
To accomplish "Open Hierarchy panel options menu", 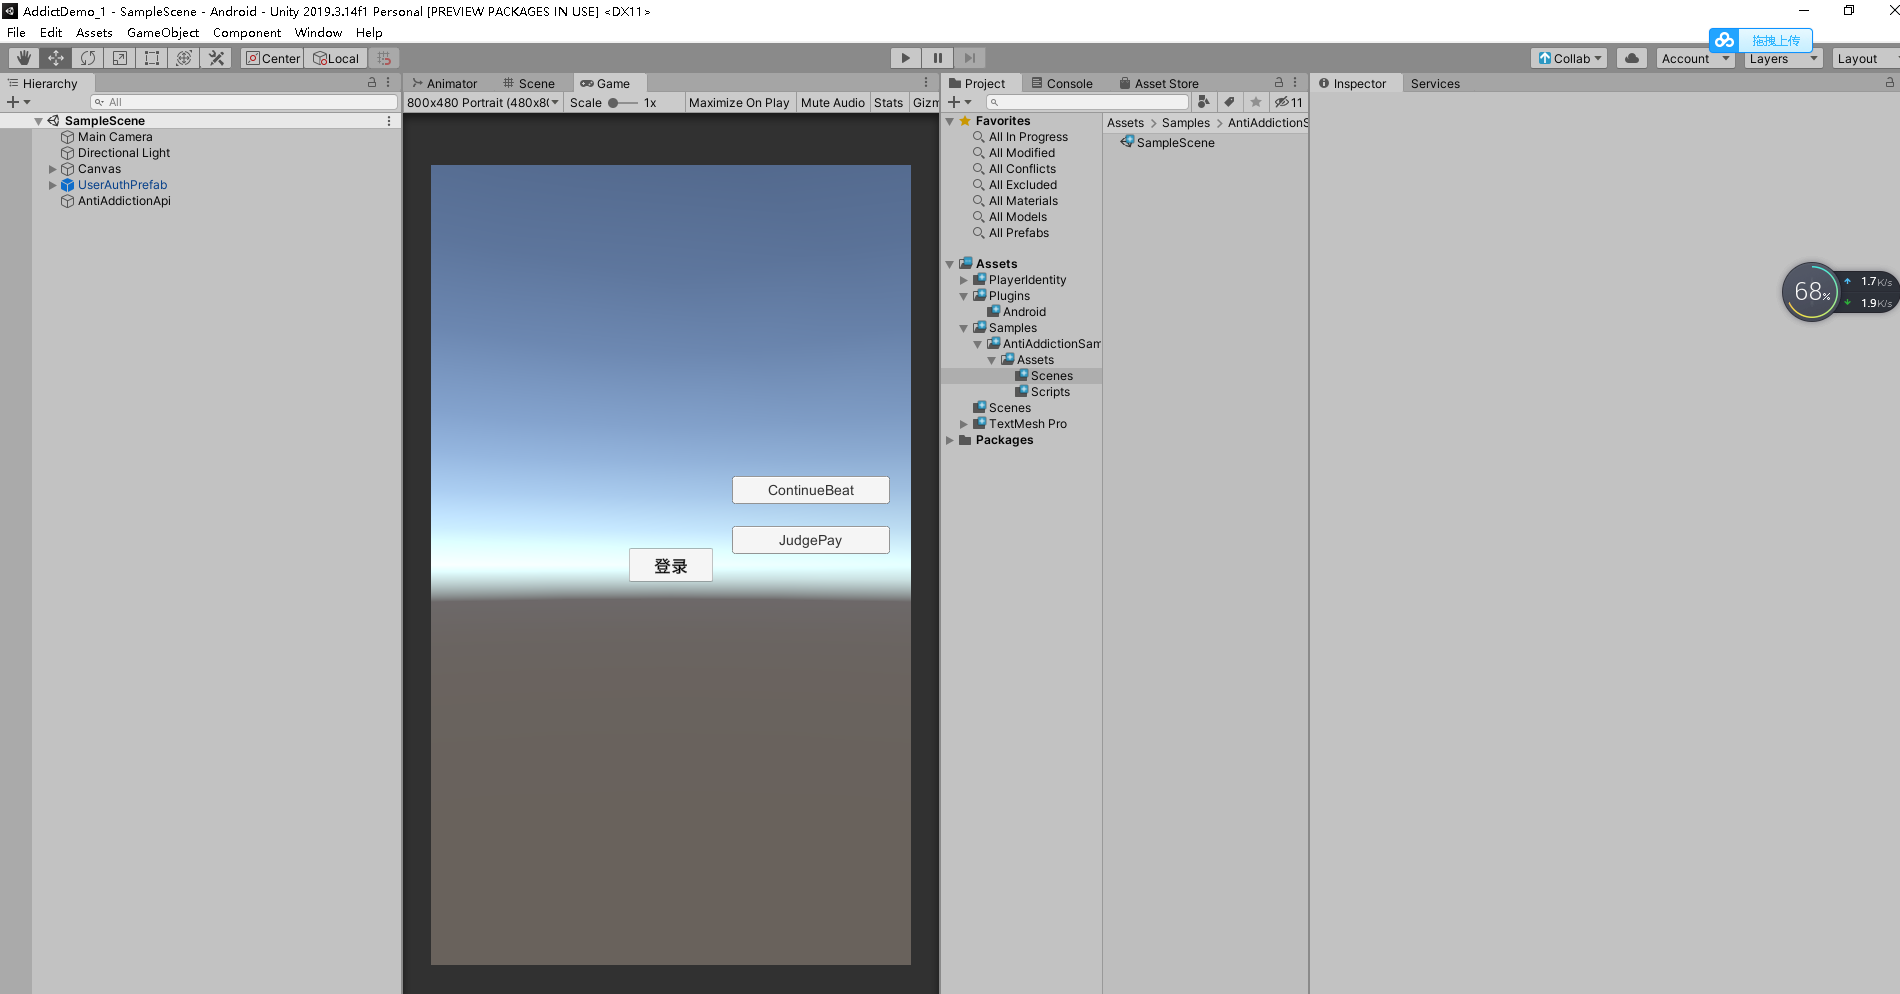I will [x=389, y=83].
